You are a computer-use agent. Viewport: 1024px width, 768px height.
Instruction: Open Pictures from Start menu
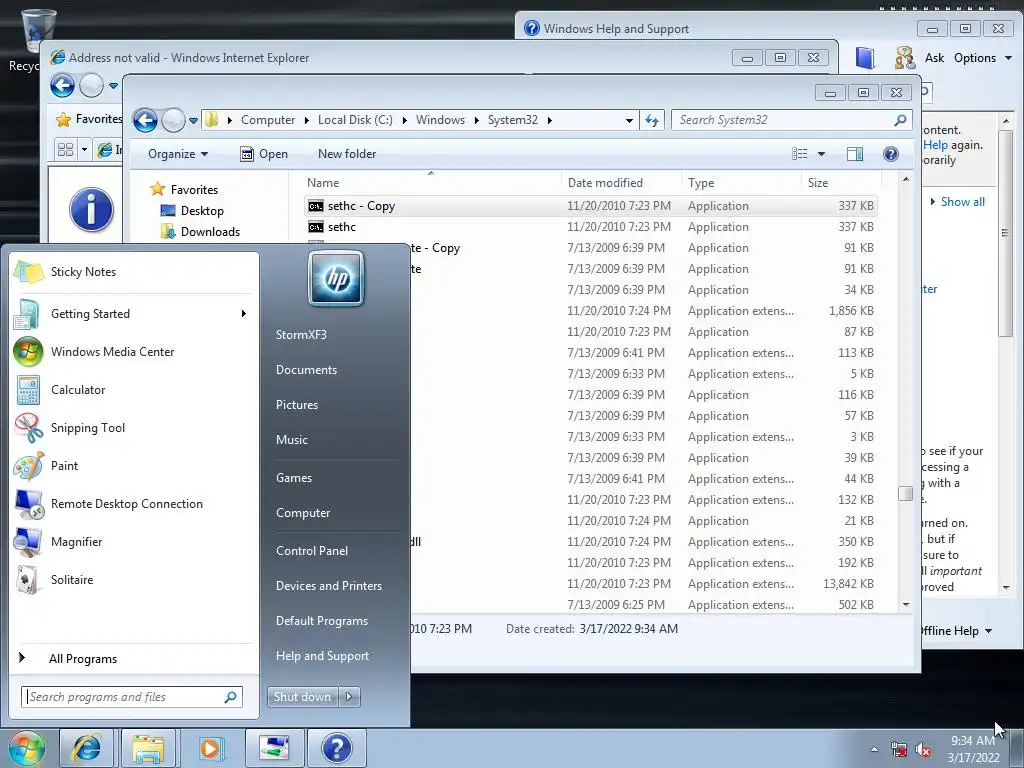click(296, 405)
